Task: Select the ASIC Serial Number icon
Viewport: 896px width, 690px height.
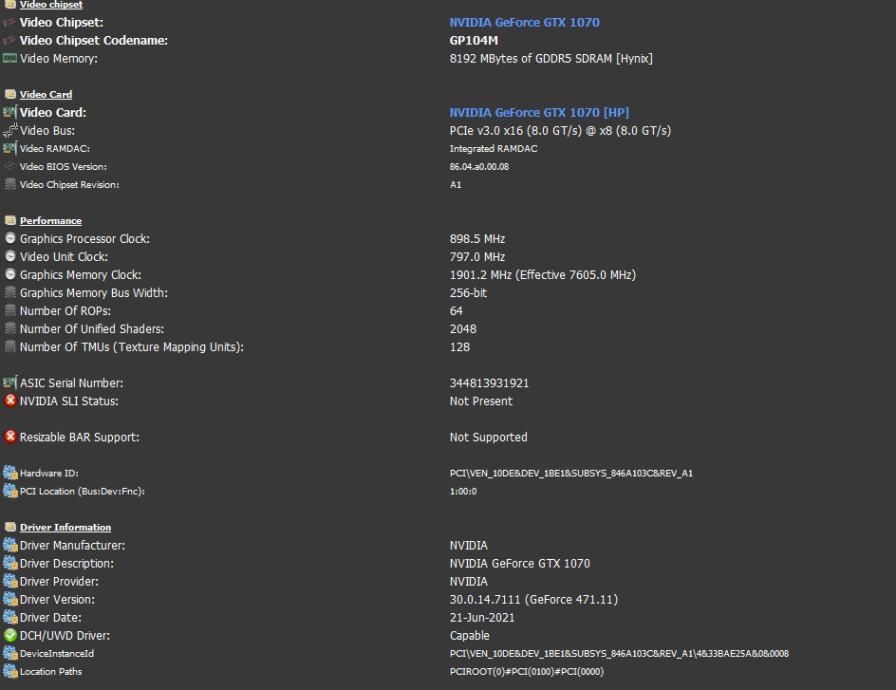Action: [x=10, y=383]
